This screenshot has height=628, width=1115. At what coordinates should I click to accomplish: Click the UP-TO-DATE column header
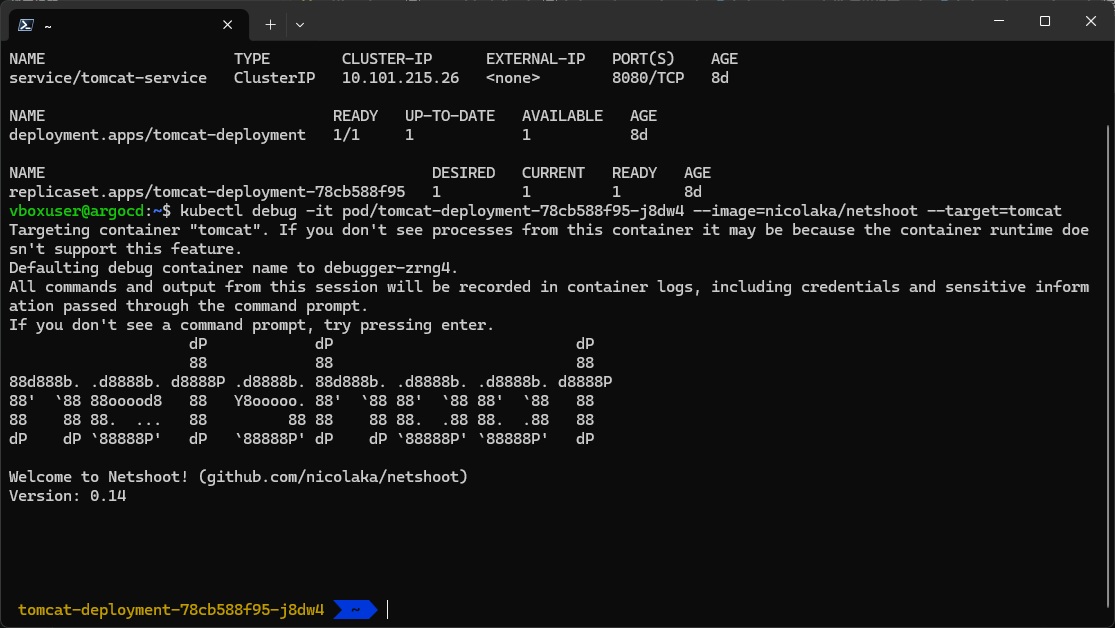coord(449,116)
